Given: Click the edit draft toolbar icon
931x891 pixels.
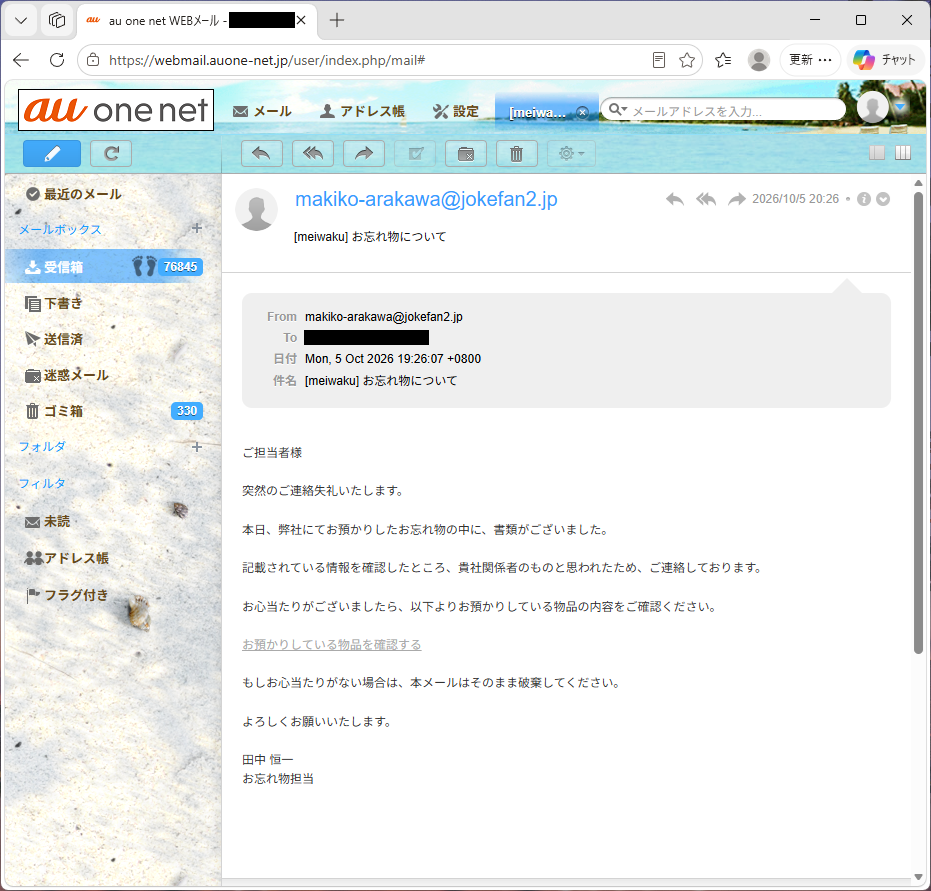Looking at the screenshot, I should click(415, 154).
